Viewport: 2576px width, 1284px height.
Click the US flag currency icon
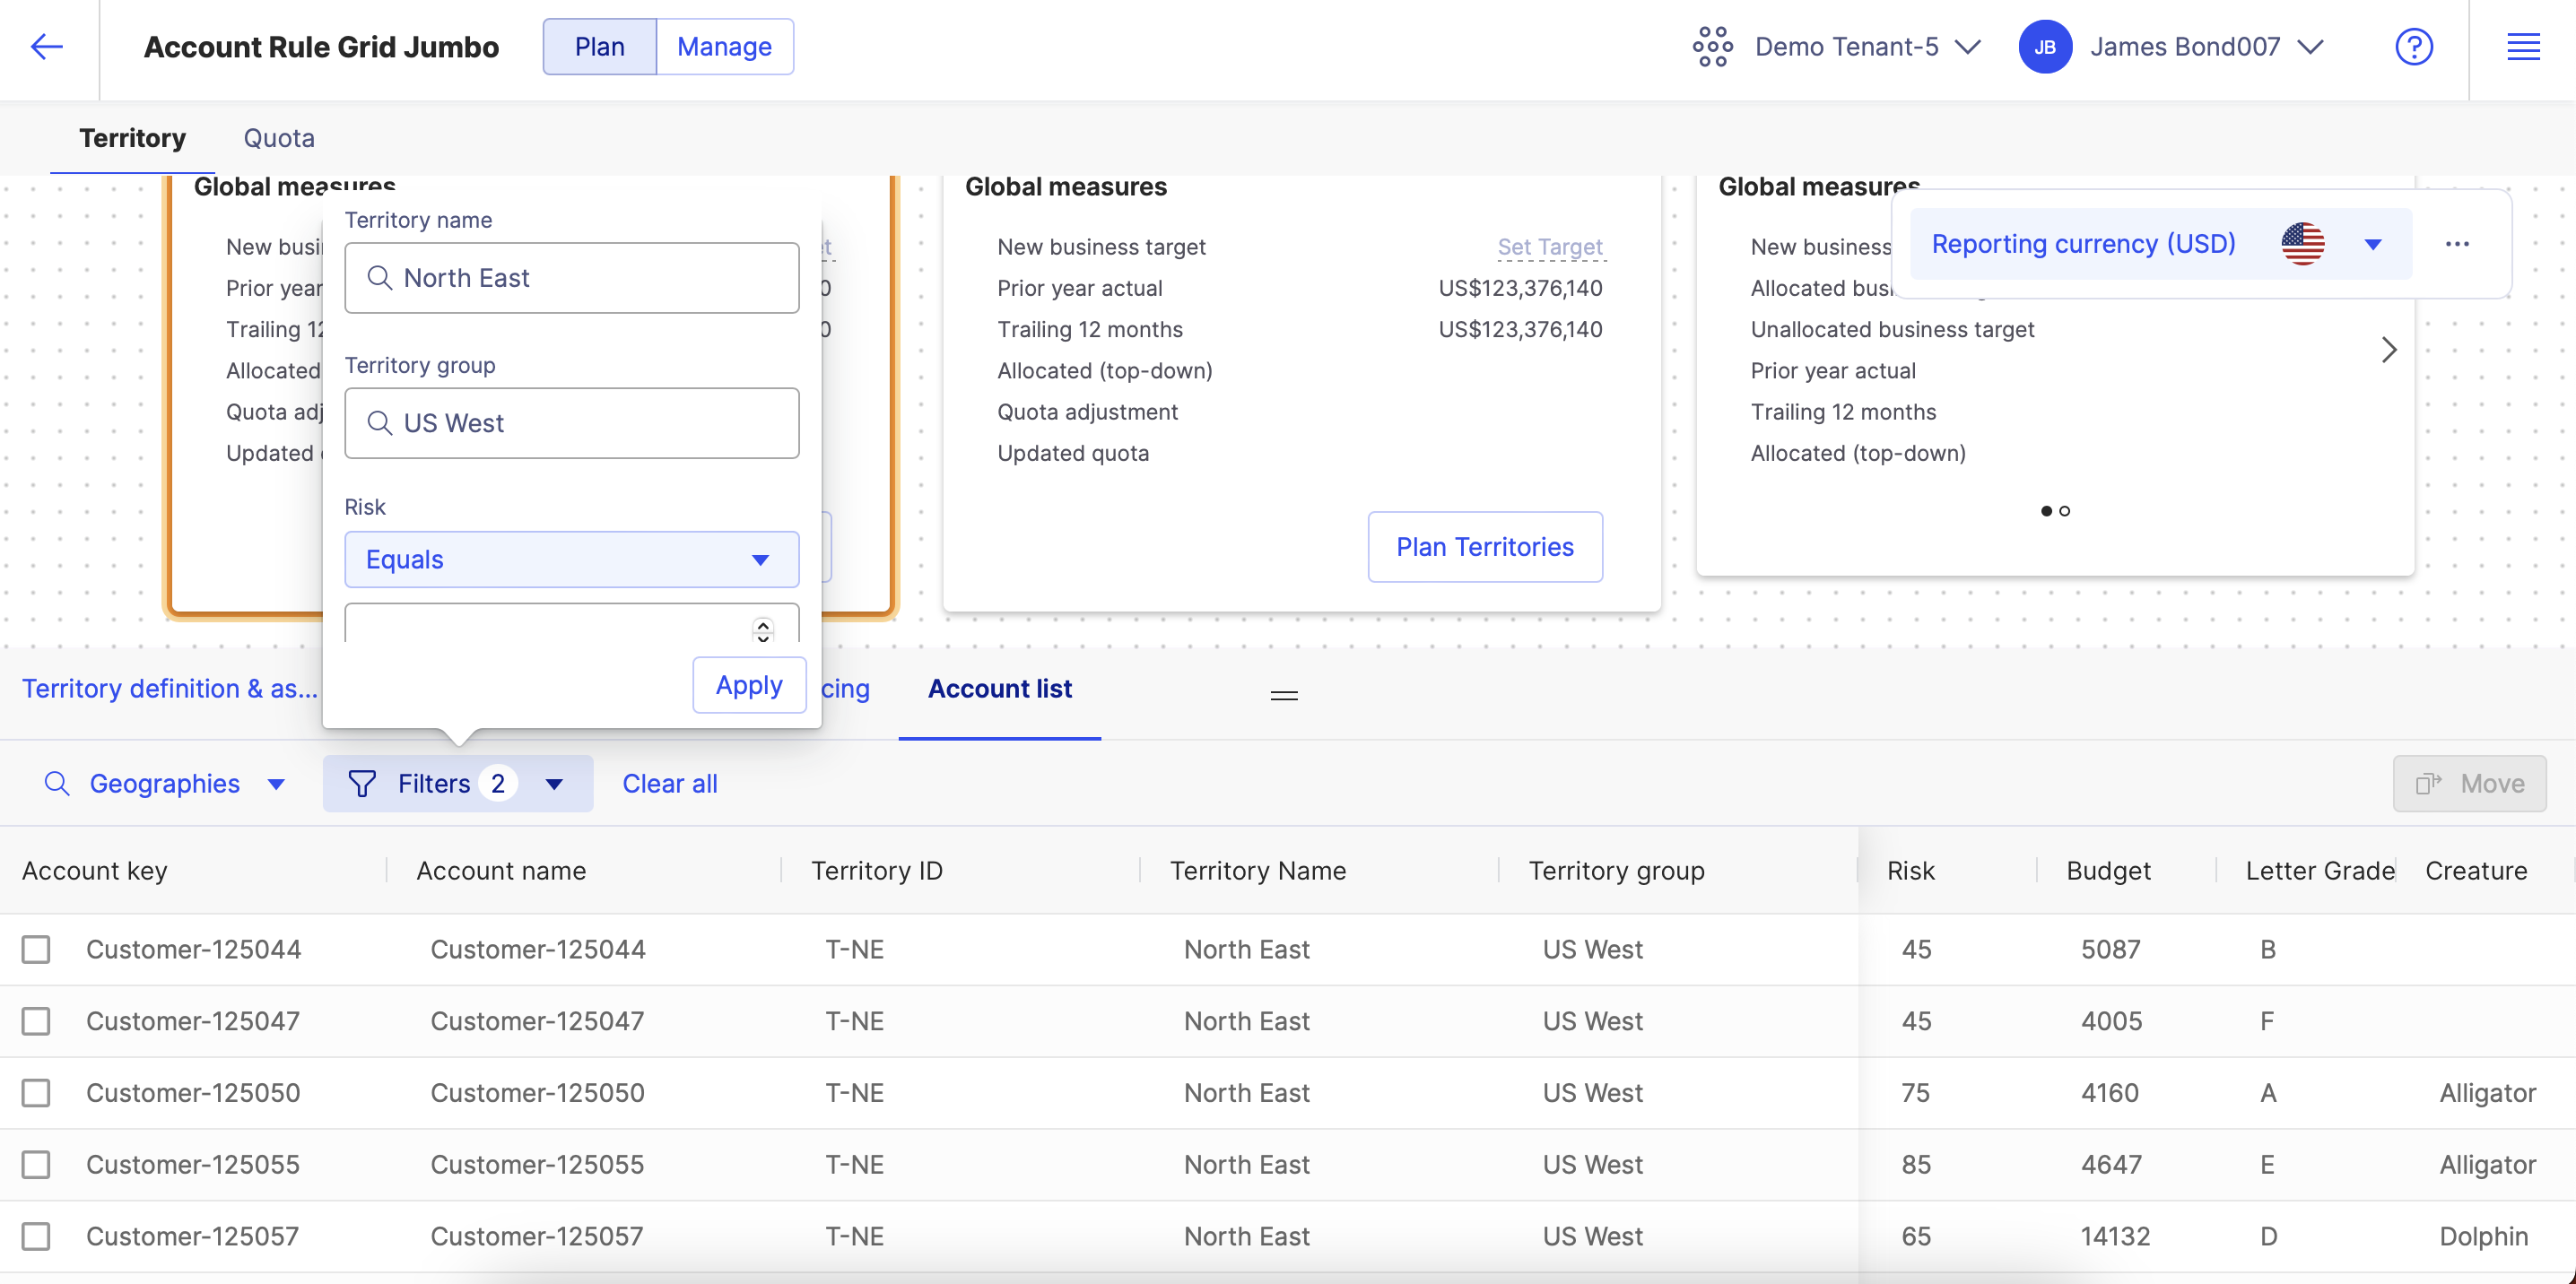point(2302,244)
